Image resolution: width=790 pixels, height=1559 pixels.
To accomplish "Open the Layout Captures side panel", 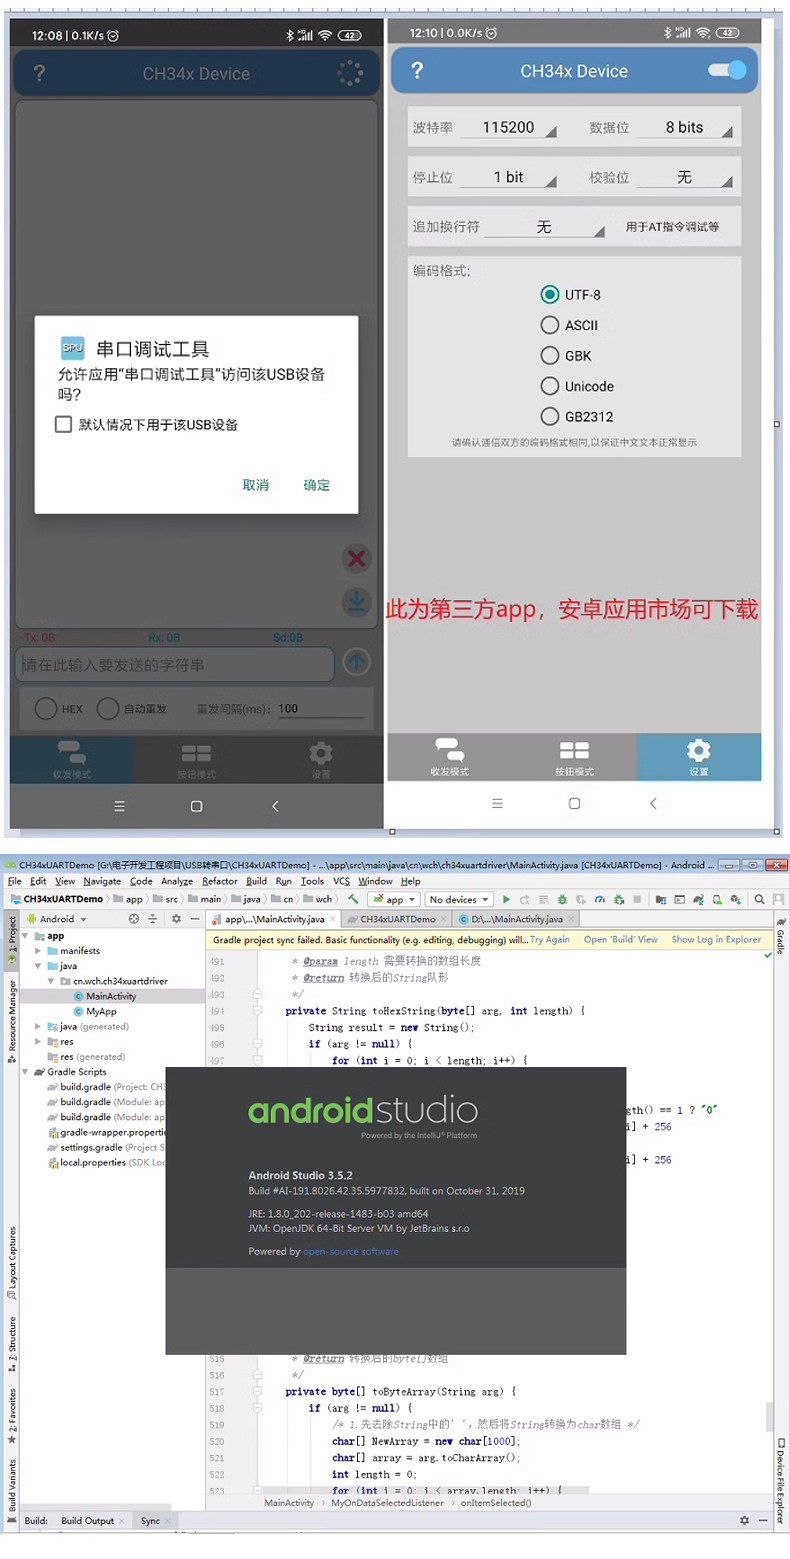I will click(x=11, y=1262).
